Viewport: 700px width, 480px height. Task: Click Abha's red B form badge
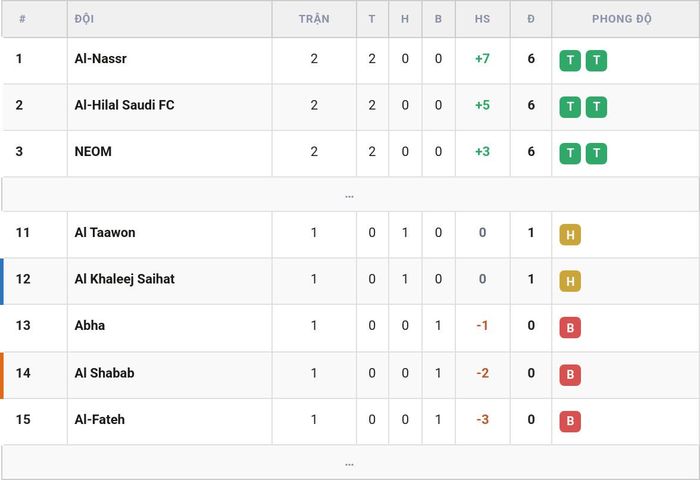coord(570,327)
